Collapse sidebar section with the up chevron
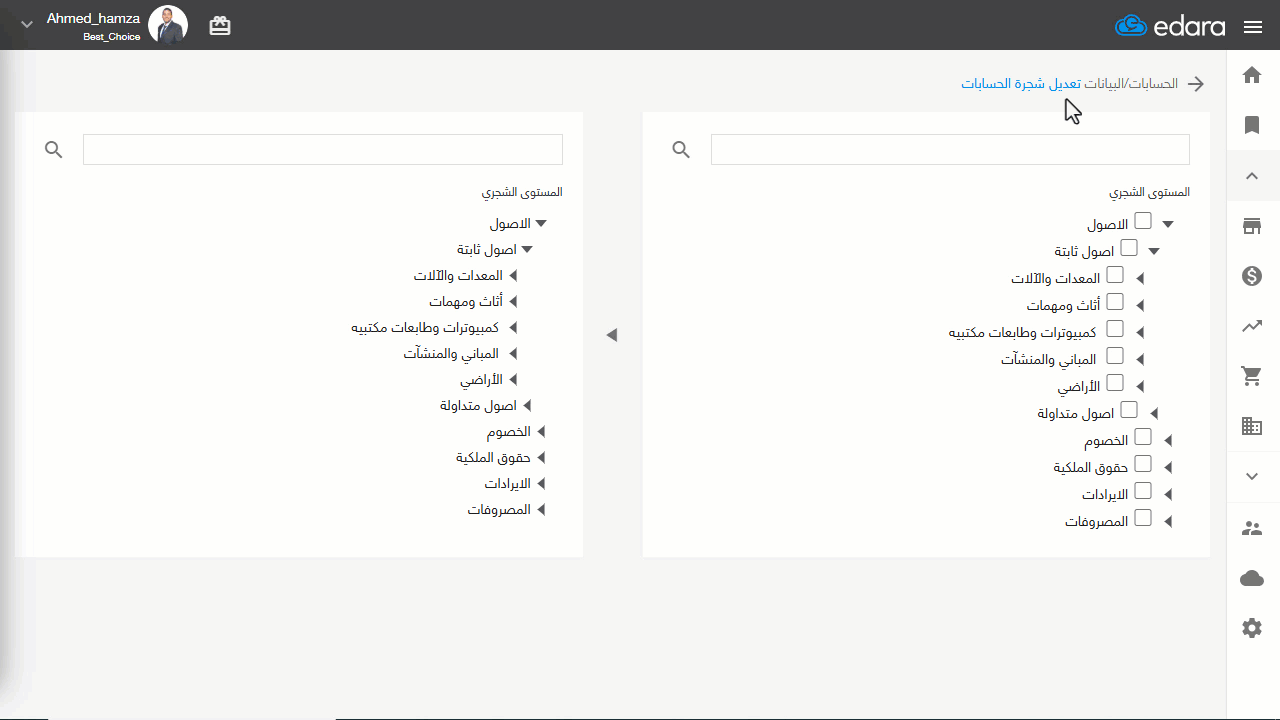1280x720 pixels. click(1252, 176)
